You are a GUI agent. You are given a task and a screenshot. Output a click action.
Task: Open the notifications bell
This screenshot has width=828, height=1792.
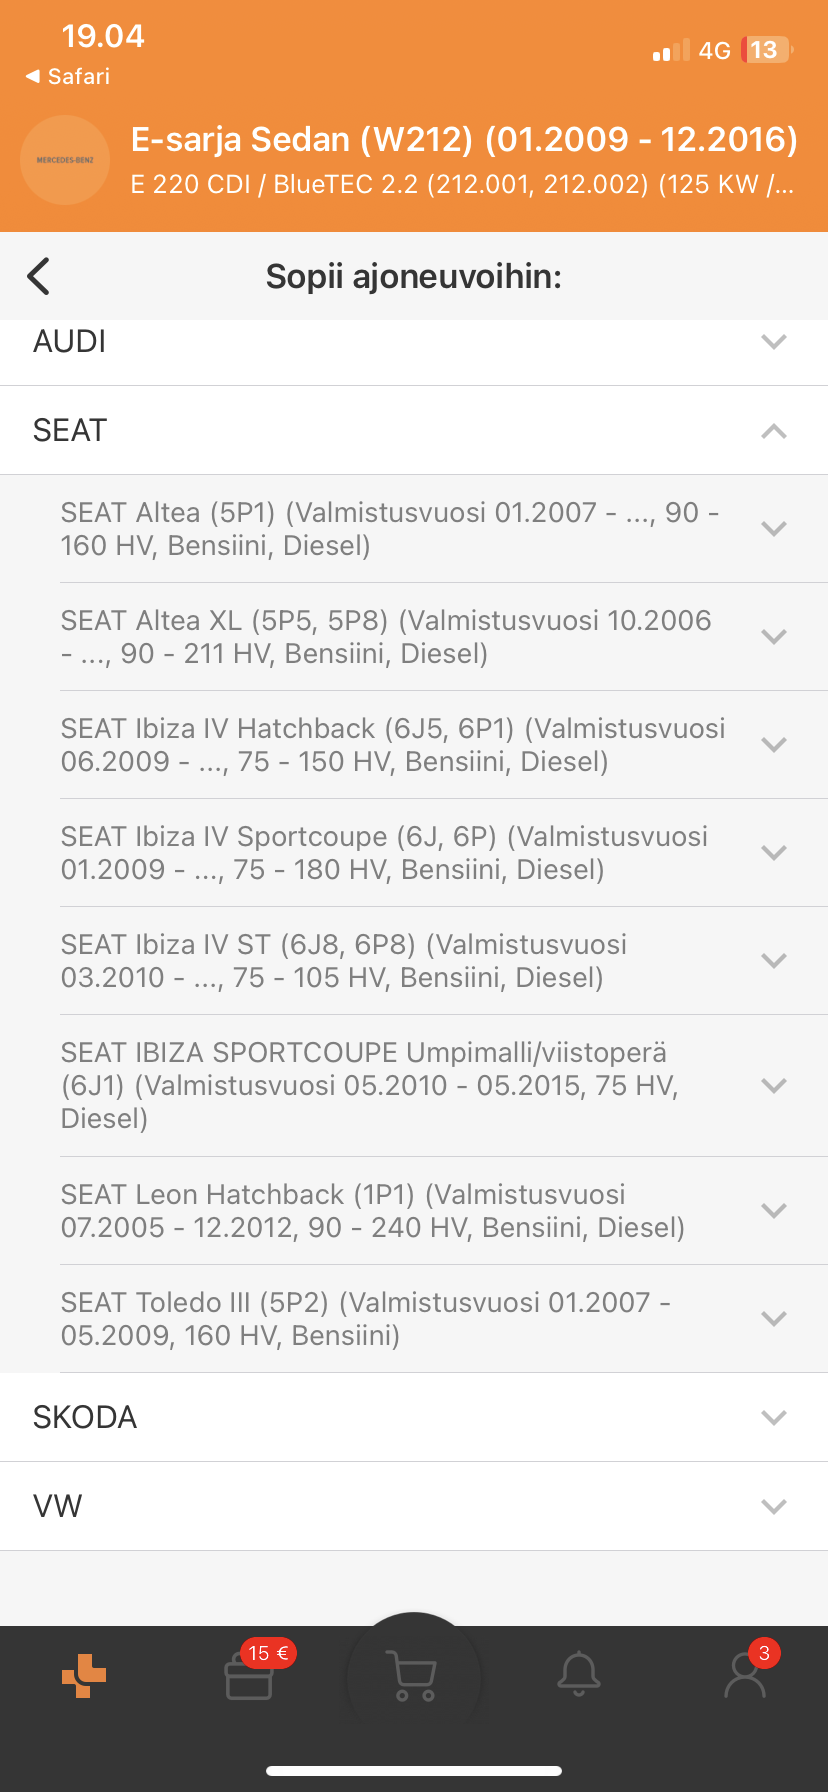(x=579, y=1674)
